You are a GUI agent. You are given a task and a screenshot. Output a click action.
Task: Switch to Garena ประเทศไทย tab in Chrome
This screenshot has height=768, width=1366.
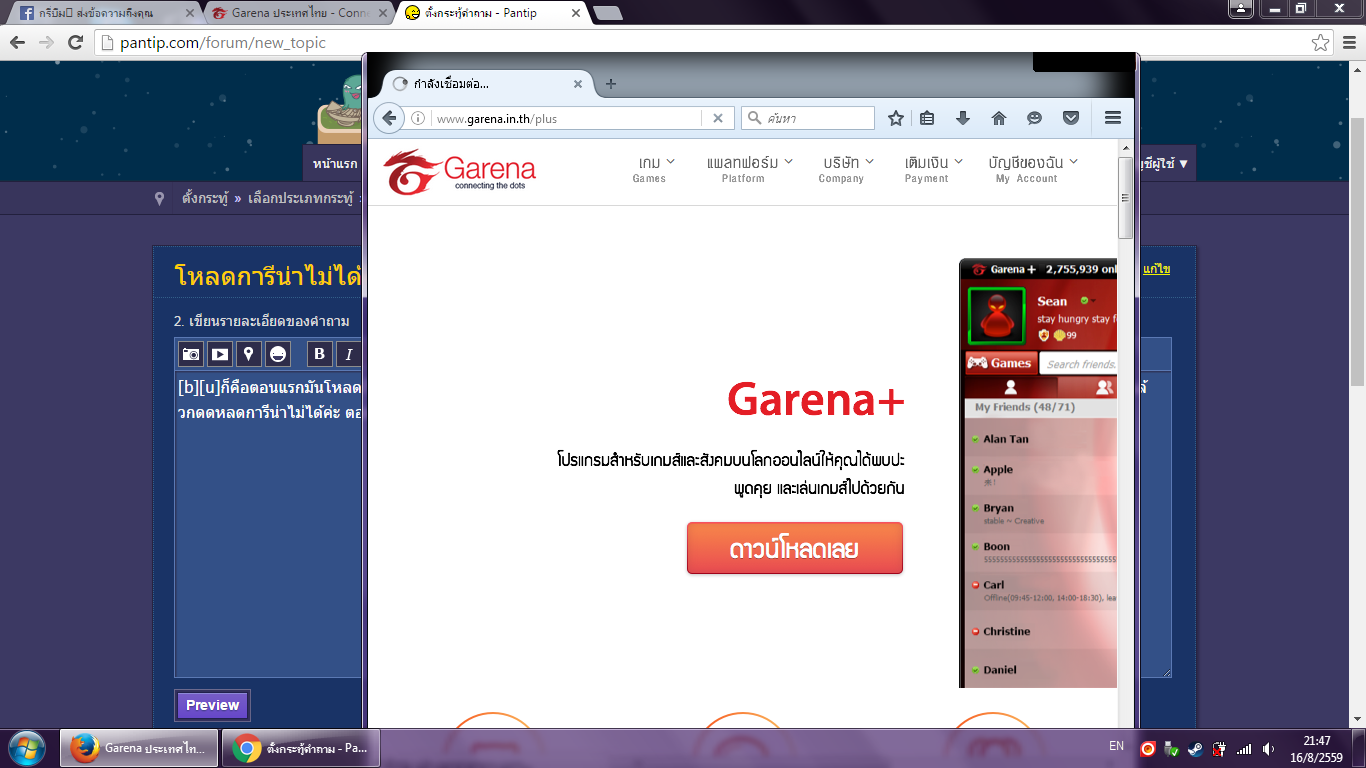tap(298, 14)
